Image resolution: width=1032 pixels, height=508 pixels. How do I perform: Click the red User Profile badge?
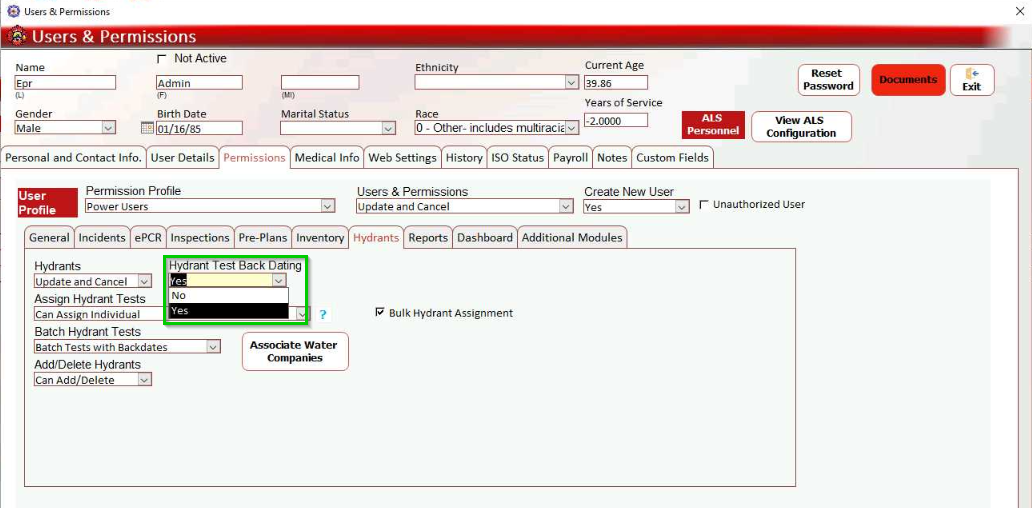47,203
